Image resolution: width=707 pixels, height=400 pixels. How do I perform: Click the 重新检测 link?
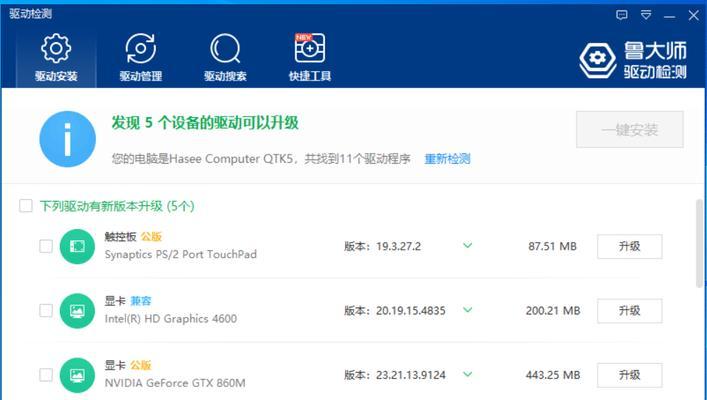point(447,159)
